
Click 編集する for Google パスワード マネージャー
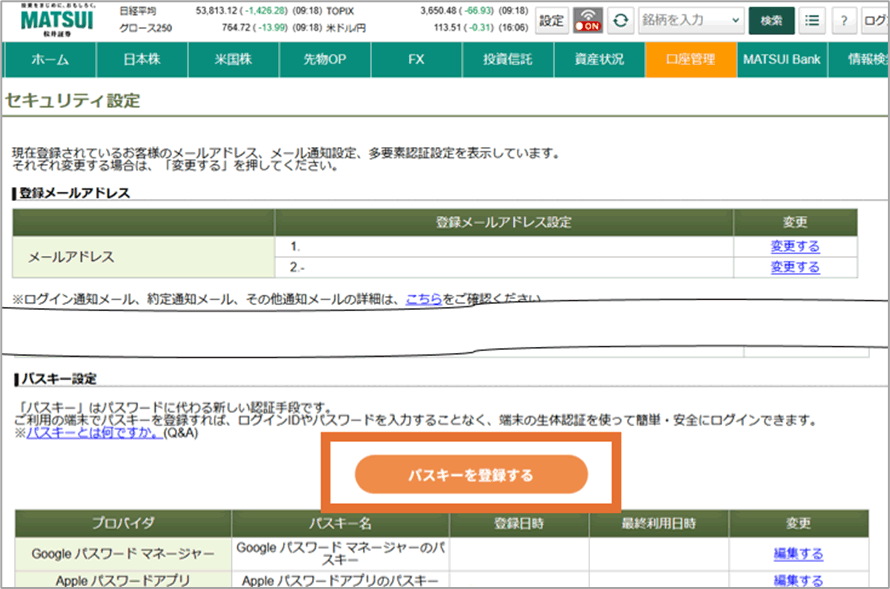[798, 553]
